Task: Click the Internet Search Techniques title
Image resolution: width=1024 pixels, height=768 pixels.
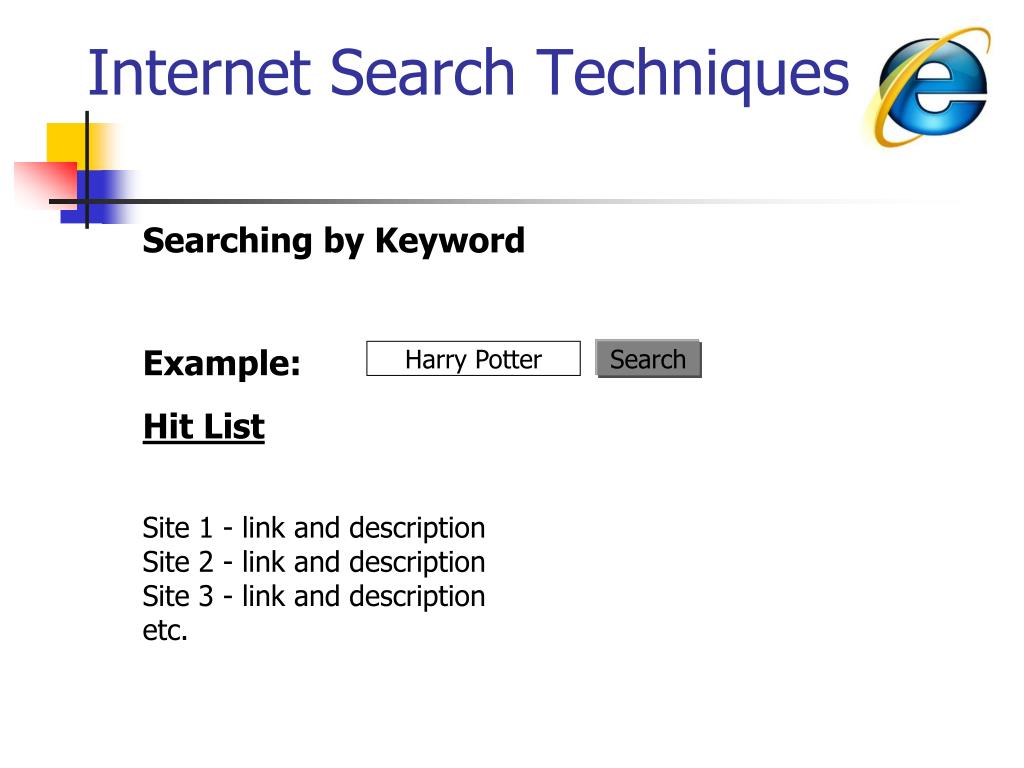Action: (x=468, y=74)
